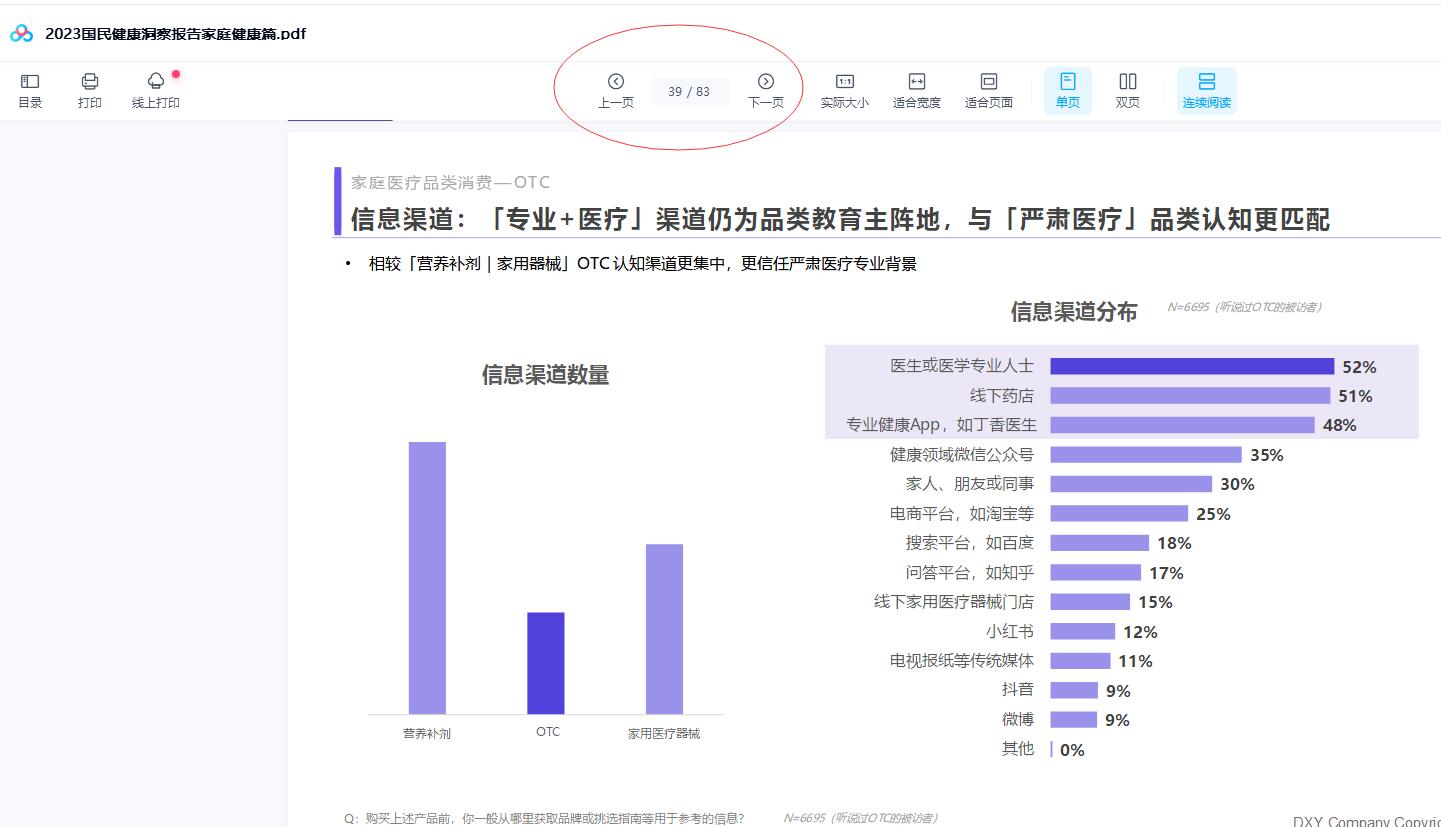The height and width of the screenshot is (827, 1441).
Task: Open the 目录 table of contents panel
Action: pyautogui.click(x=30, y=90)
